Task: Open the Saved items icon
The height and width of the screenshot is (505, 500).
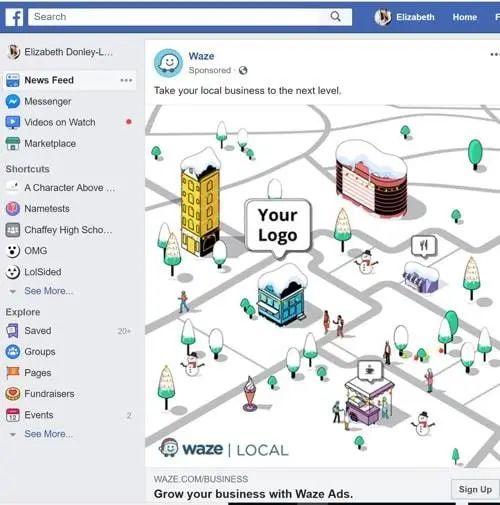Action: (x=12, y=331)
